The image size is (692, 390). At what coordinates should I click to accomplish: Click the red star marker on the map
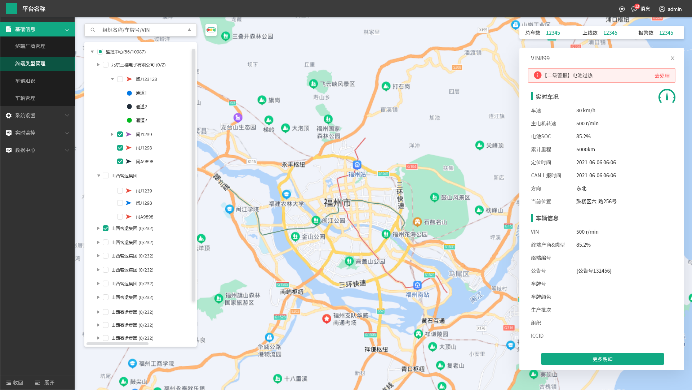326,319
